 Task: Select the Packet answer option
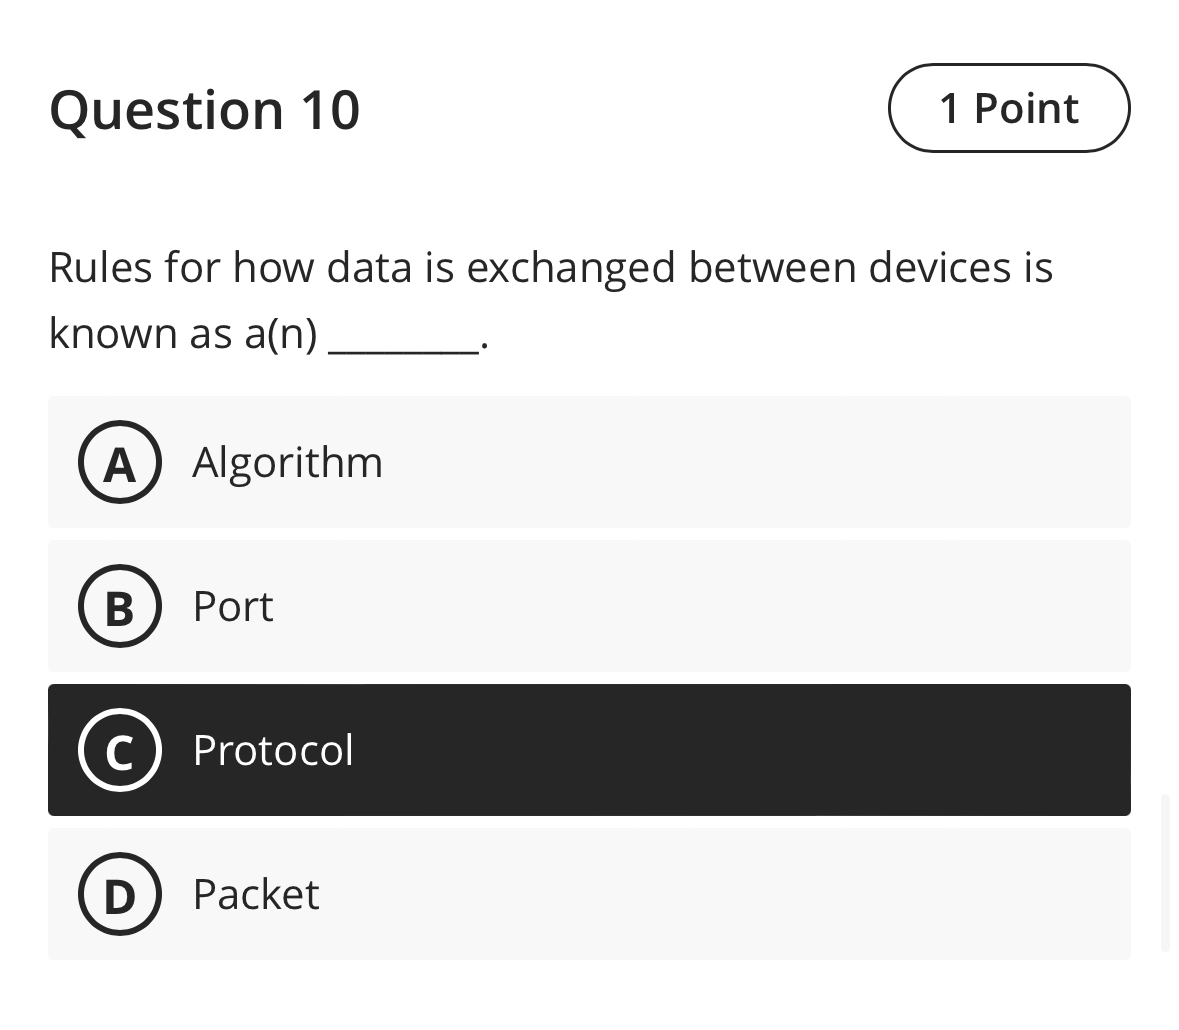point(589,894)
